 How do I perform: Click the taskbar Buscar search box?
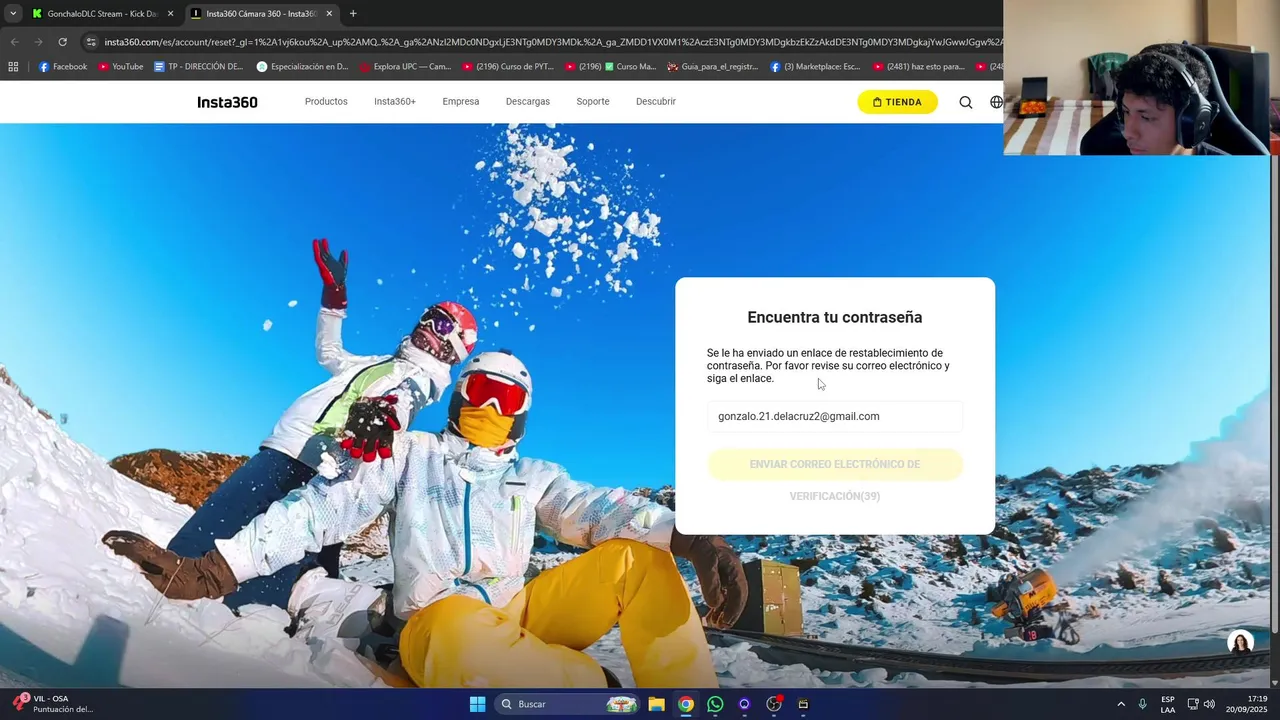pyautogui.click(x=566, y=704)
